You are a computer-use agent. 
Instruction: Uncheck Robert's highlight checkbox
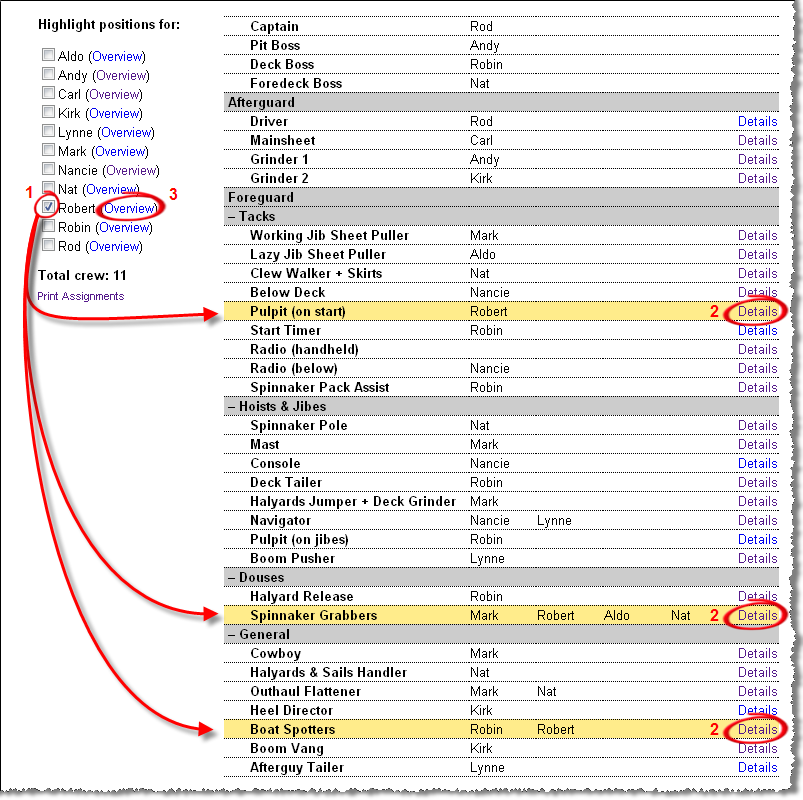[x=47, y=208]
